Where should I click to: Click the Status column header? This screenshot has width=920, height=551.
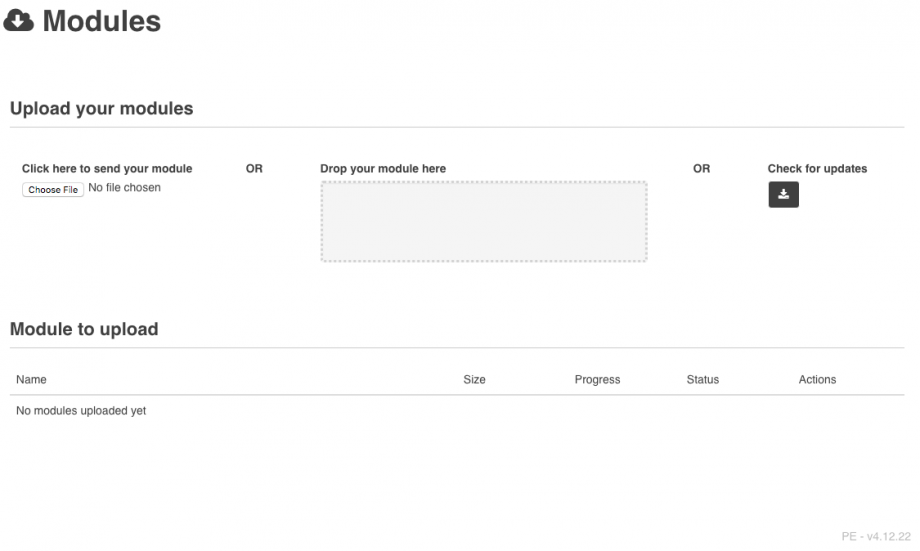tap(702, 380)
